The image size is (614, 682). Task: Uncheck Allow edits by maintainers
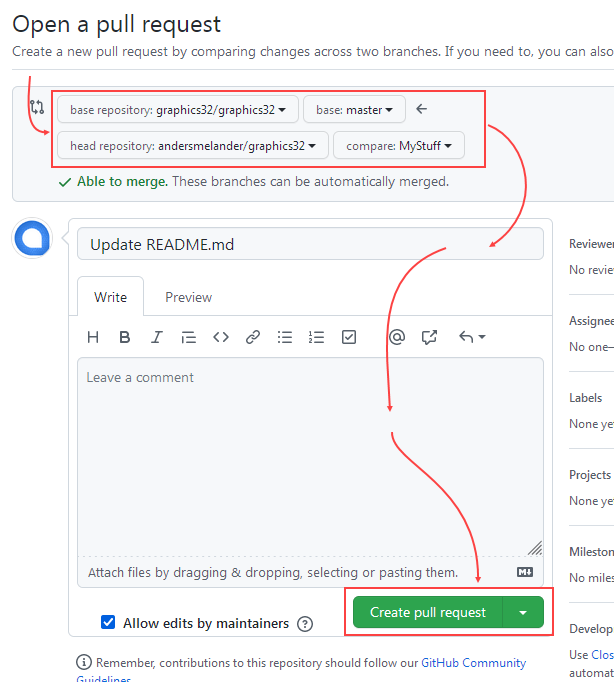108,622
